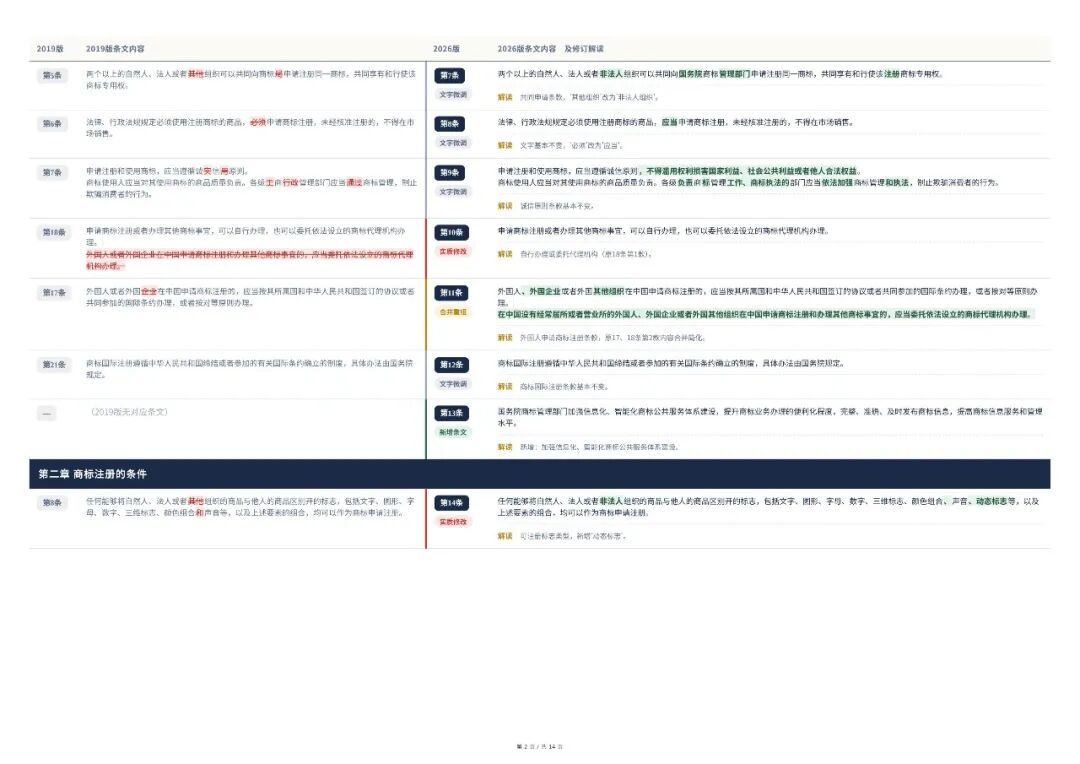Image resolution: width=1080 pixels, height=764 pixels.
Task: Click the 解读 label in the 第11条 row
Action: click(x=505, y=338)
